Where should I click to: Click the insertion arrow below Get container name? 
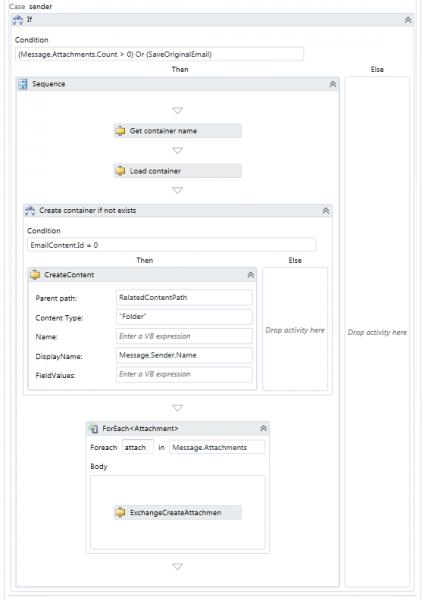point(177,151)
